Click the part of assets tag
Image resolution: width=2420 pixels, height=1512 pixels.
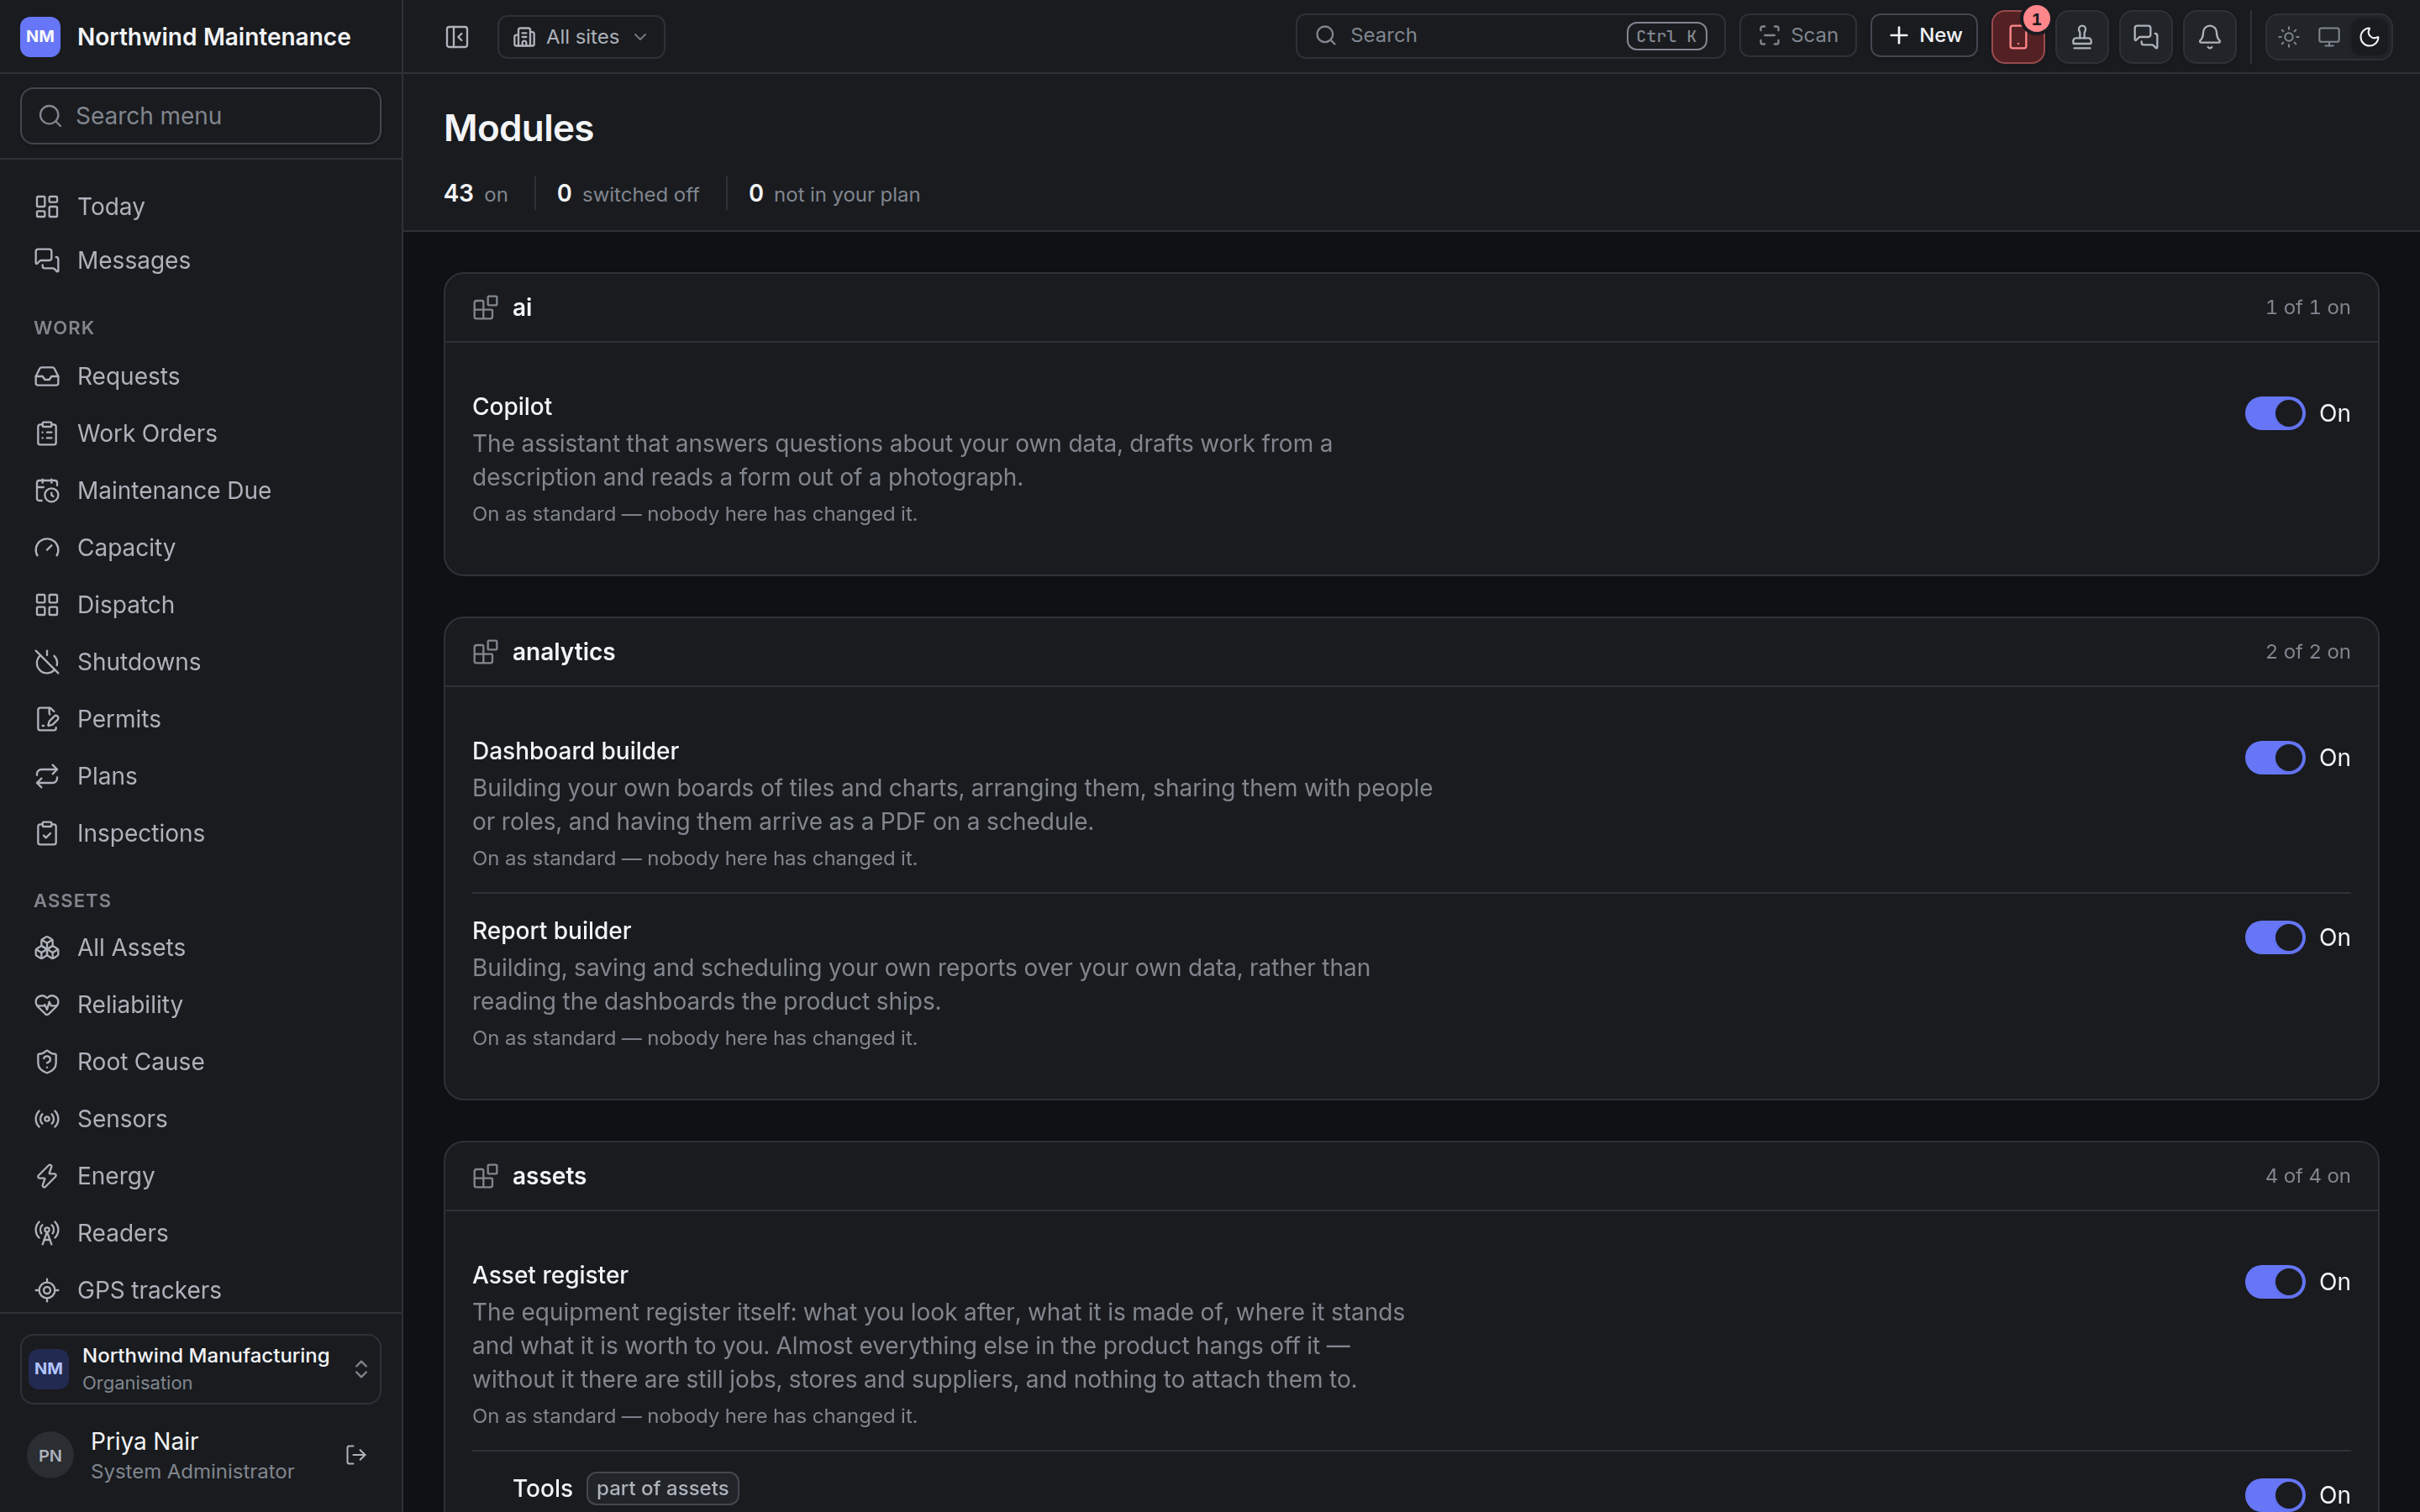pyautogui.click(x=662, y=1488)
